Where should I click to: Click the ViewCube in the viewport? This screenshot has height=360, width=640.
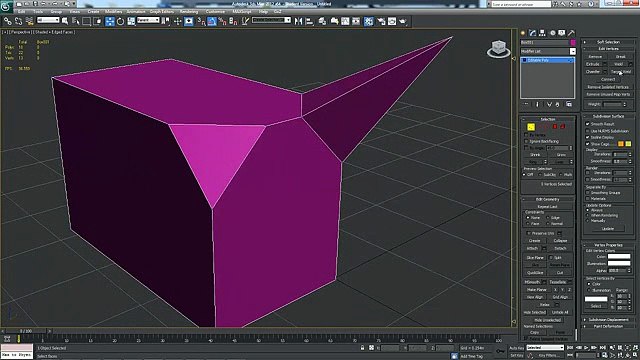498,49
